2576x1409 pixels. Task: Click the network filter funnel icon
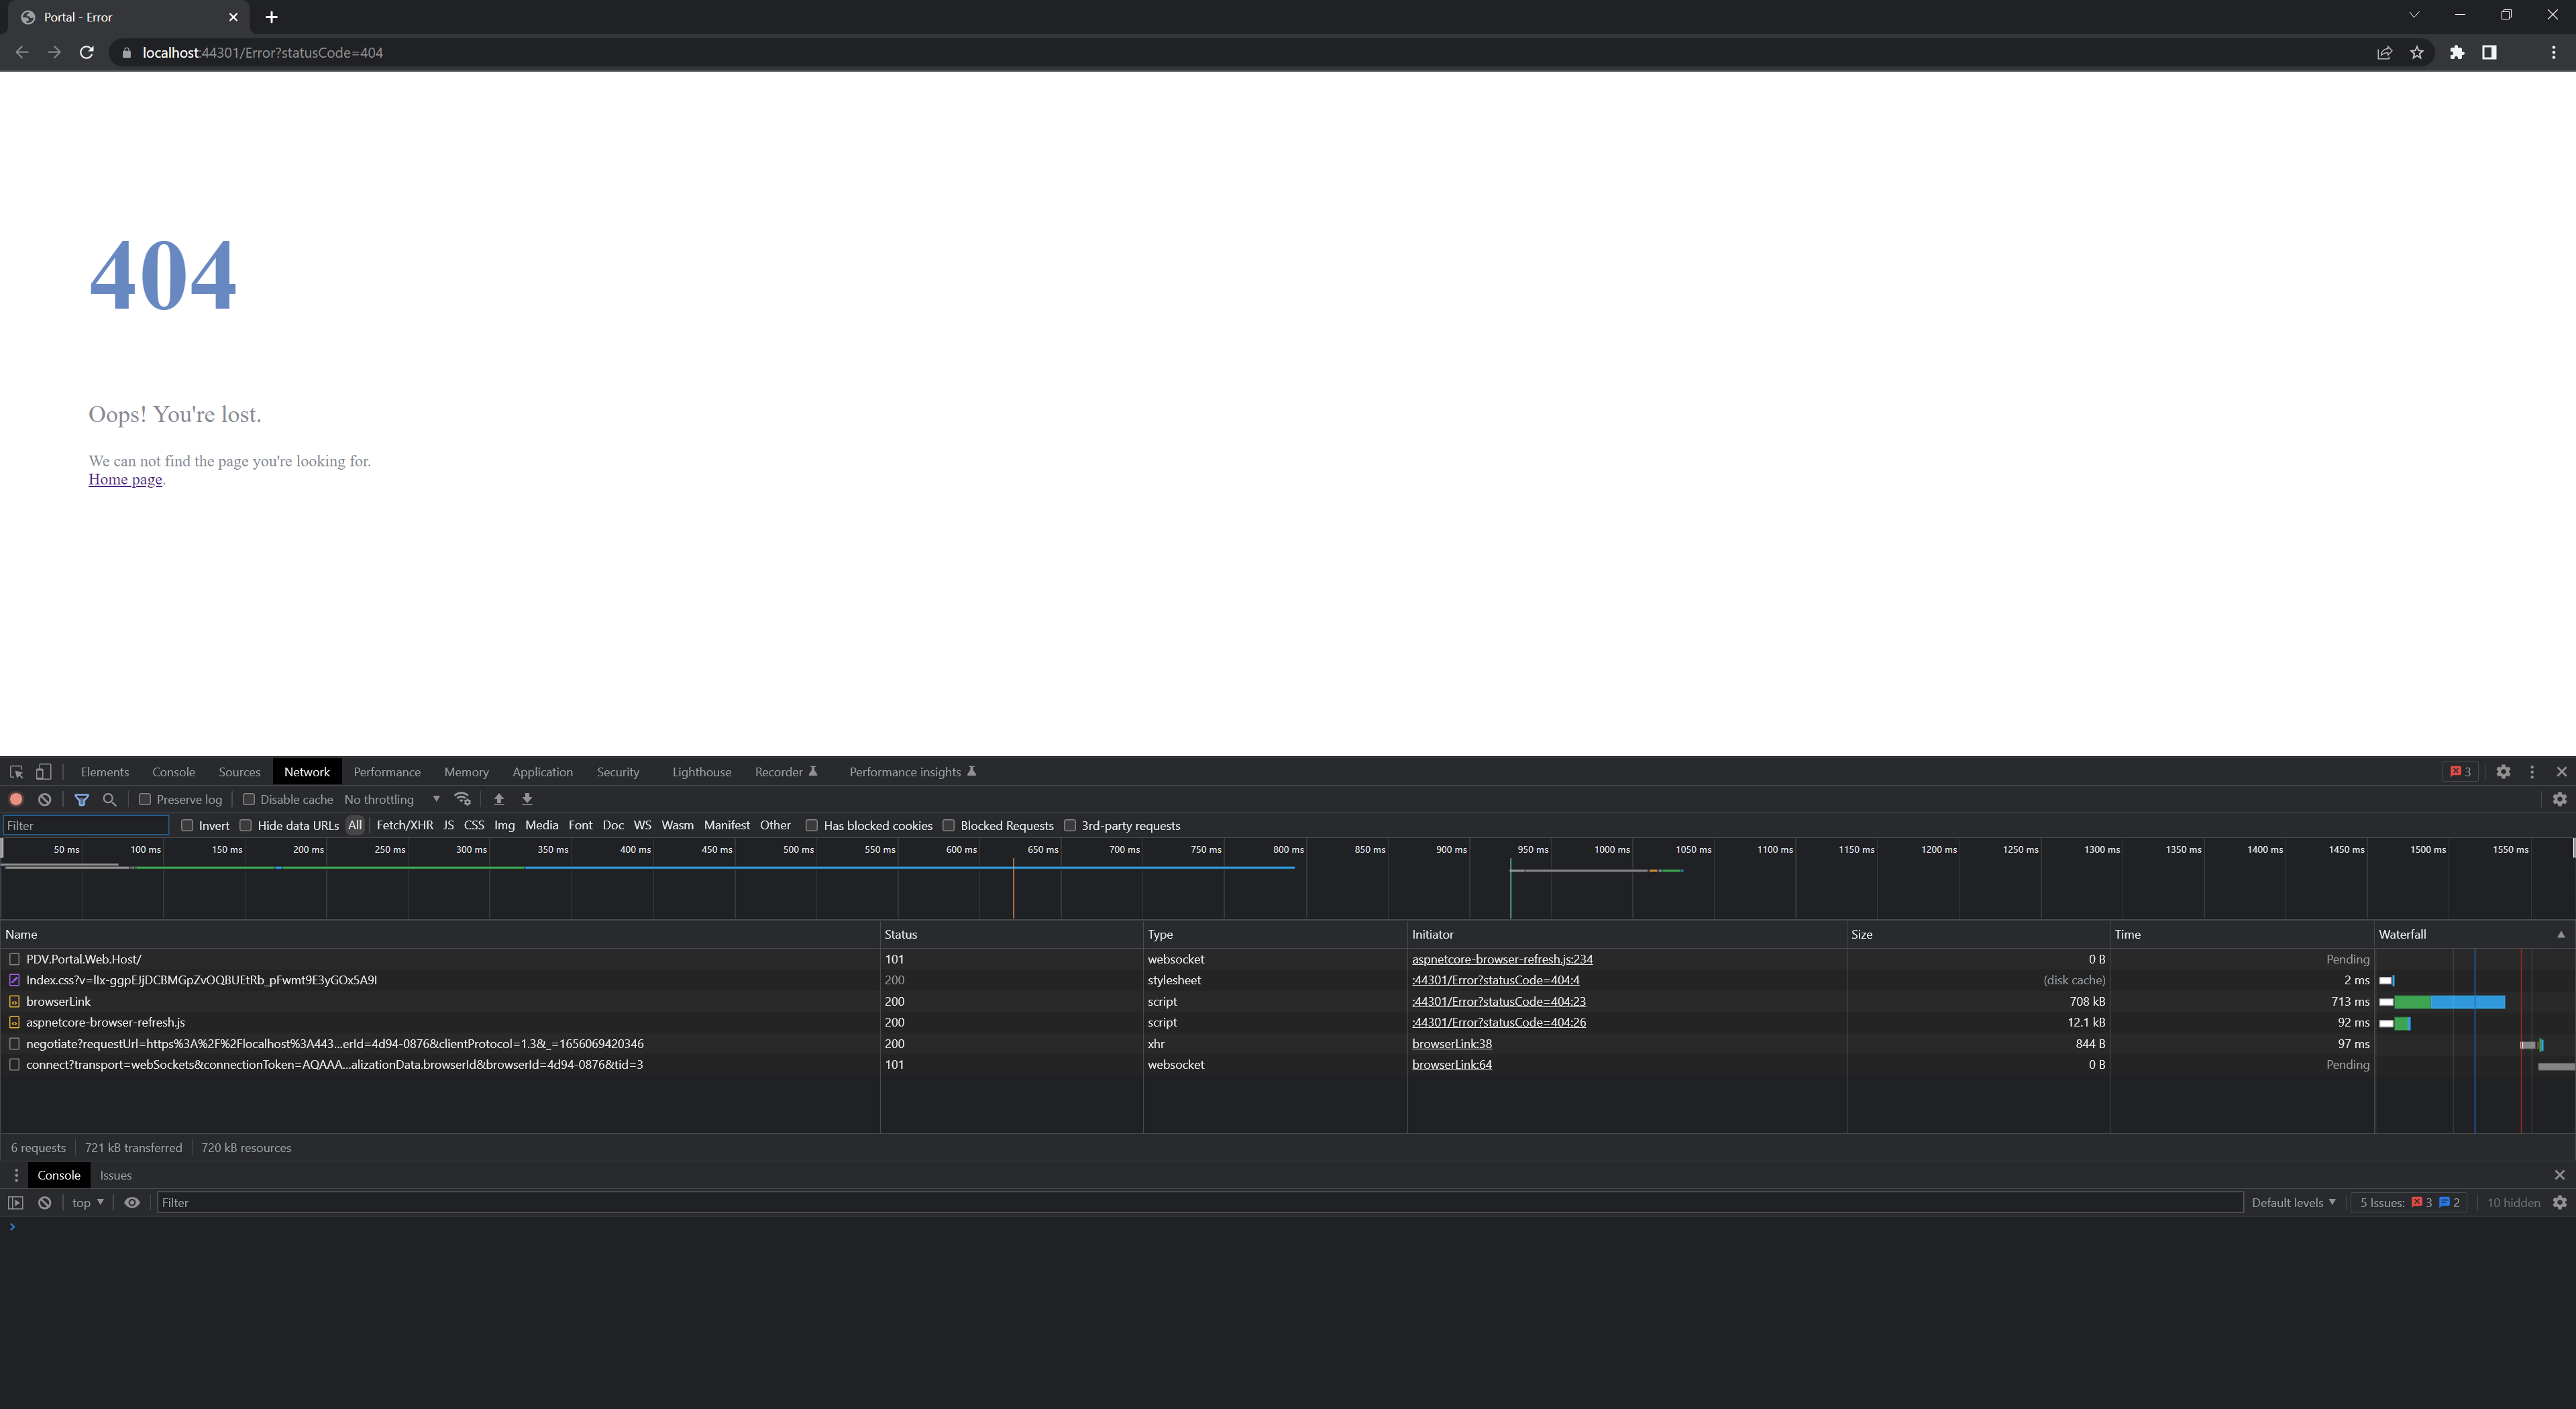(82, 799)
